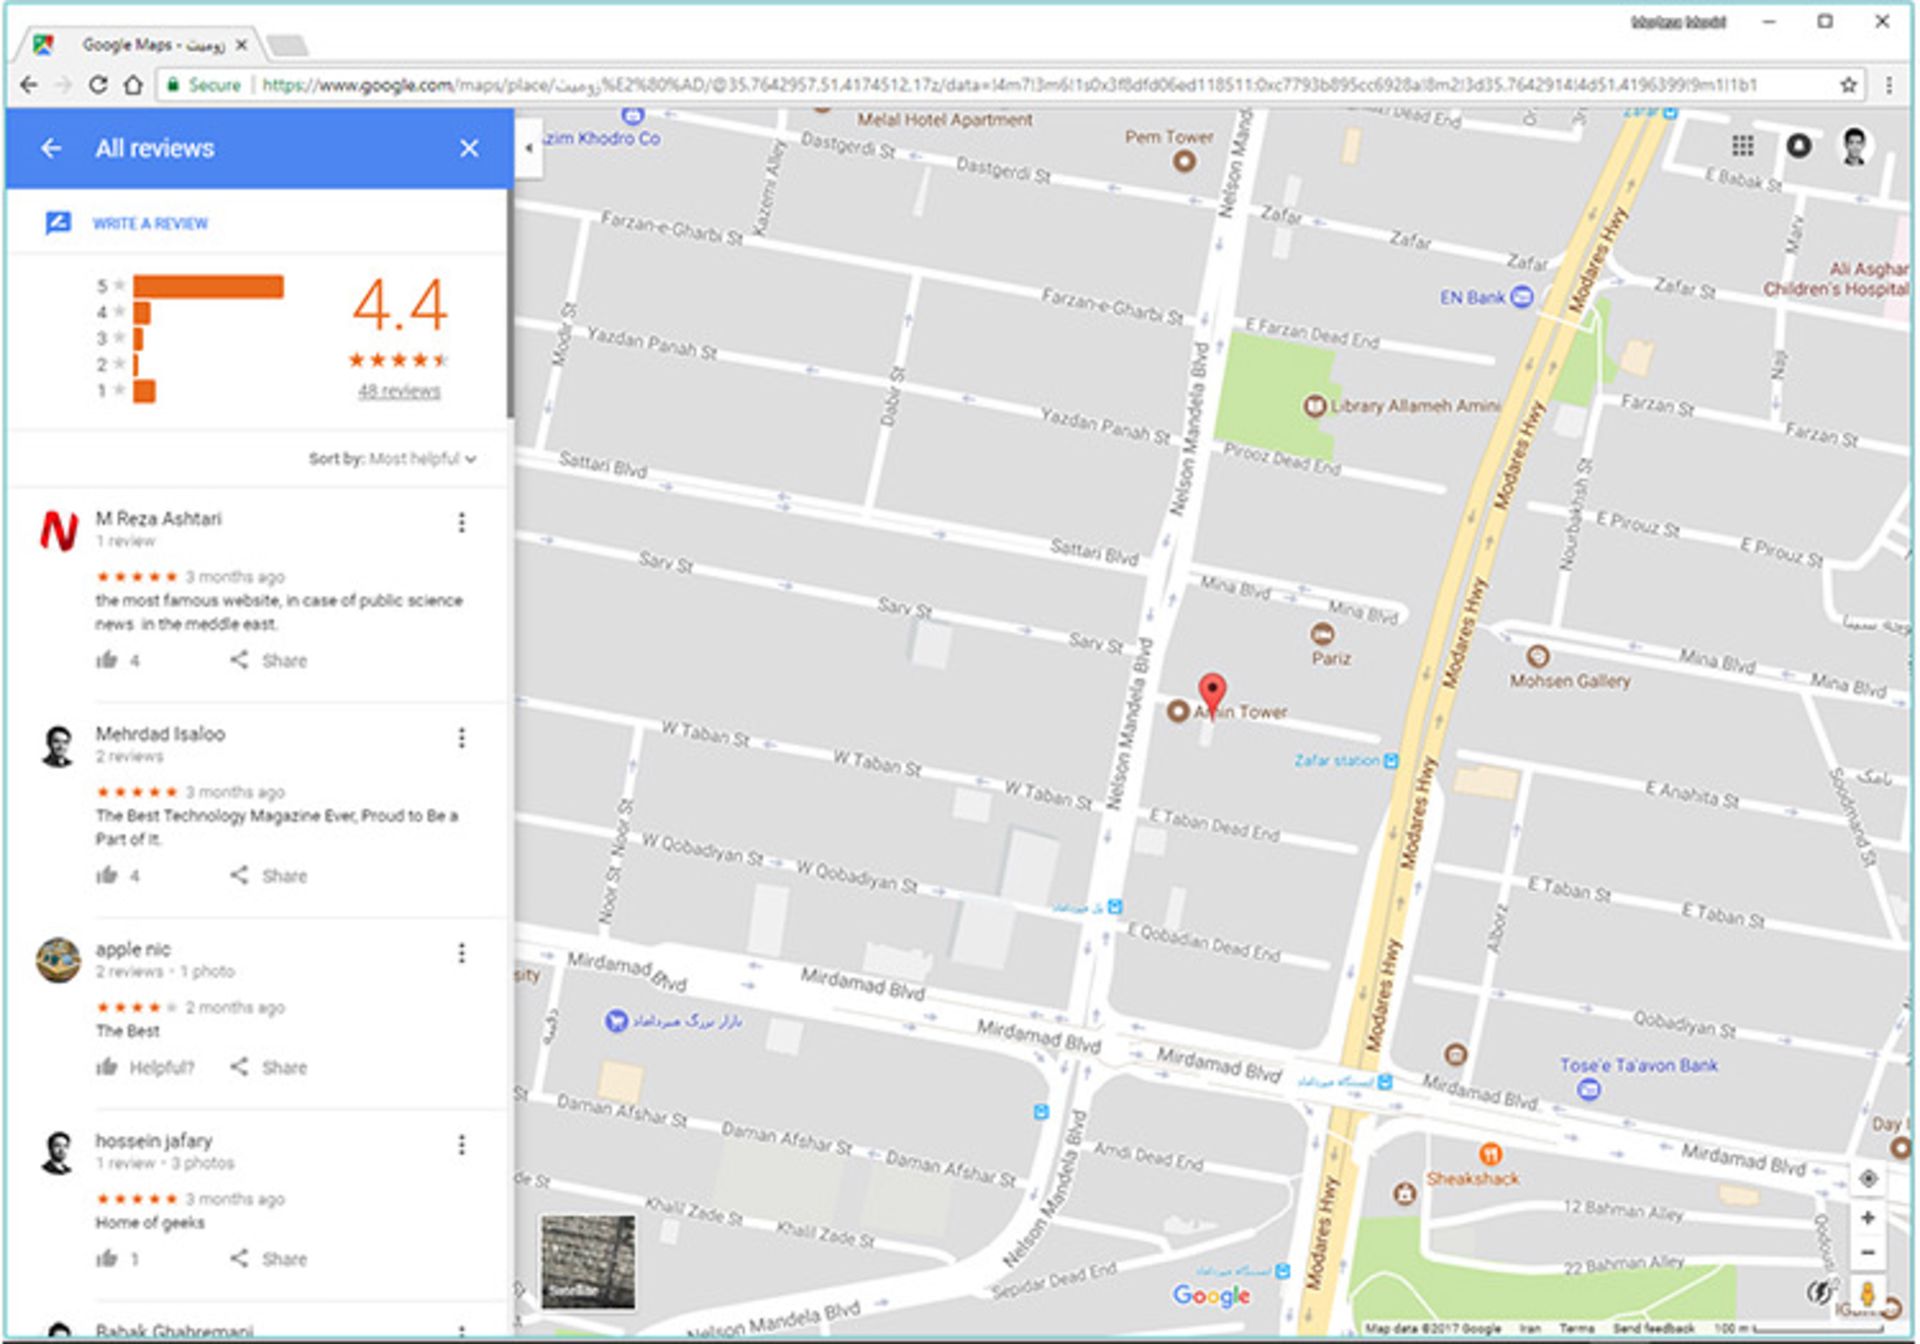Go back from All reviews panel

pos(51,148)
